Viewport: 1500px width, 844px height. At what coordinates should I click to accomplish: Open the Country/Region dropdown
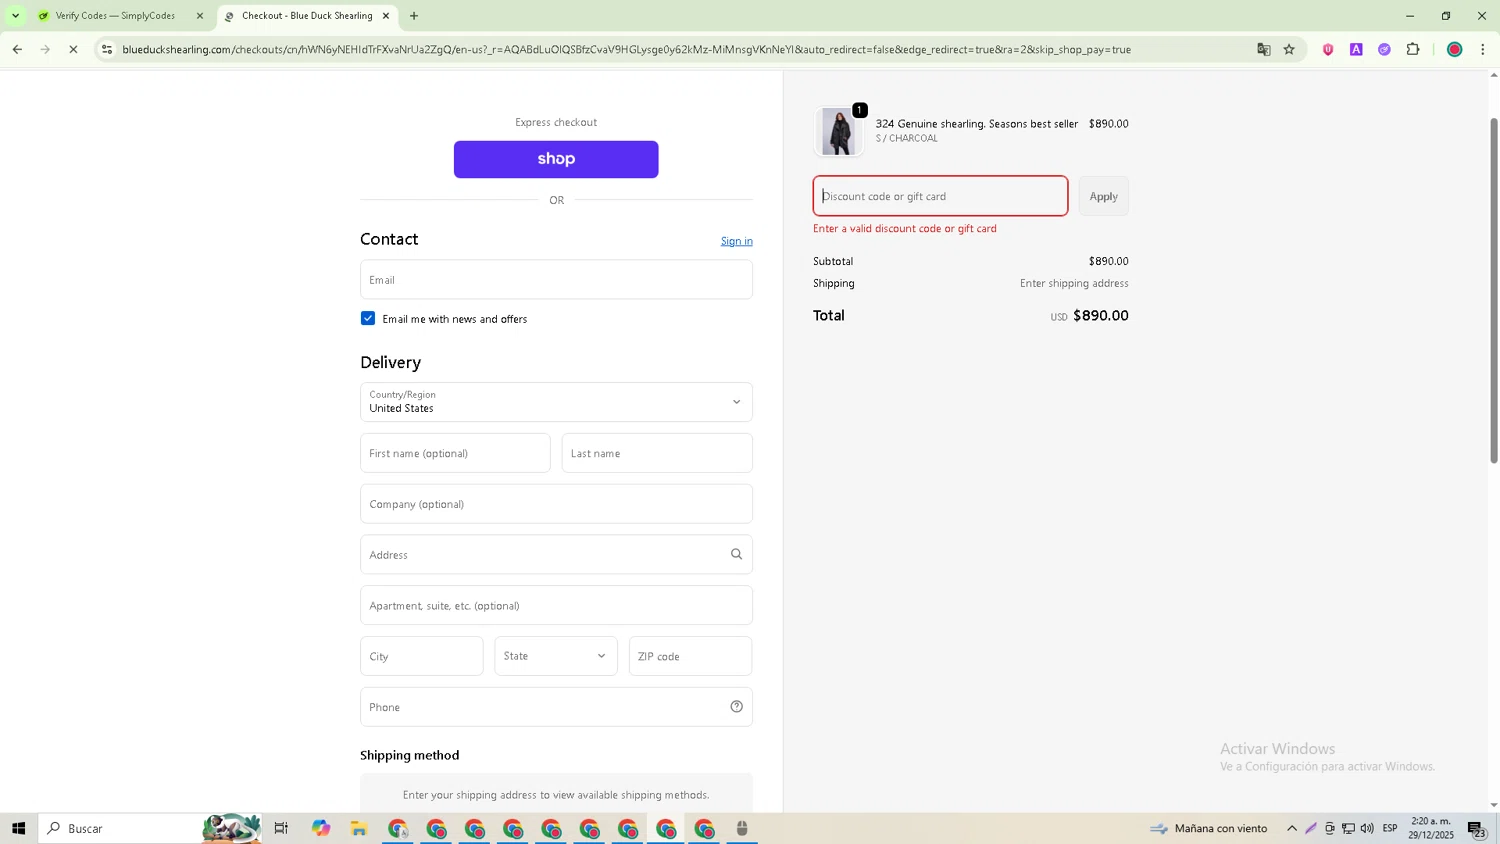coord(556,402)
